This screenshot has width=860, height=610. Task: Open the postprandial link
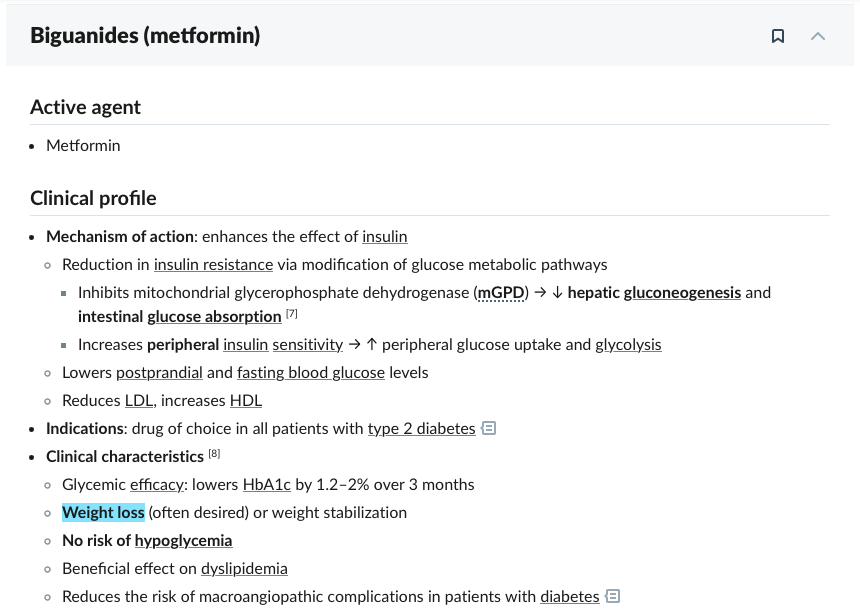pos(159,373)
